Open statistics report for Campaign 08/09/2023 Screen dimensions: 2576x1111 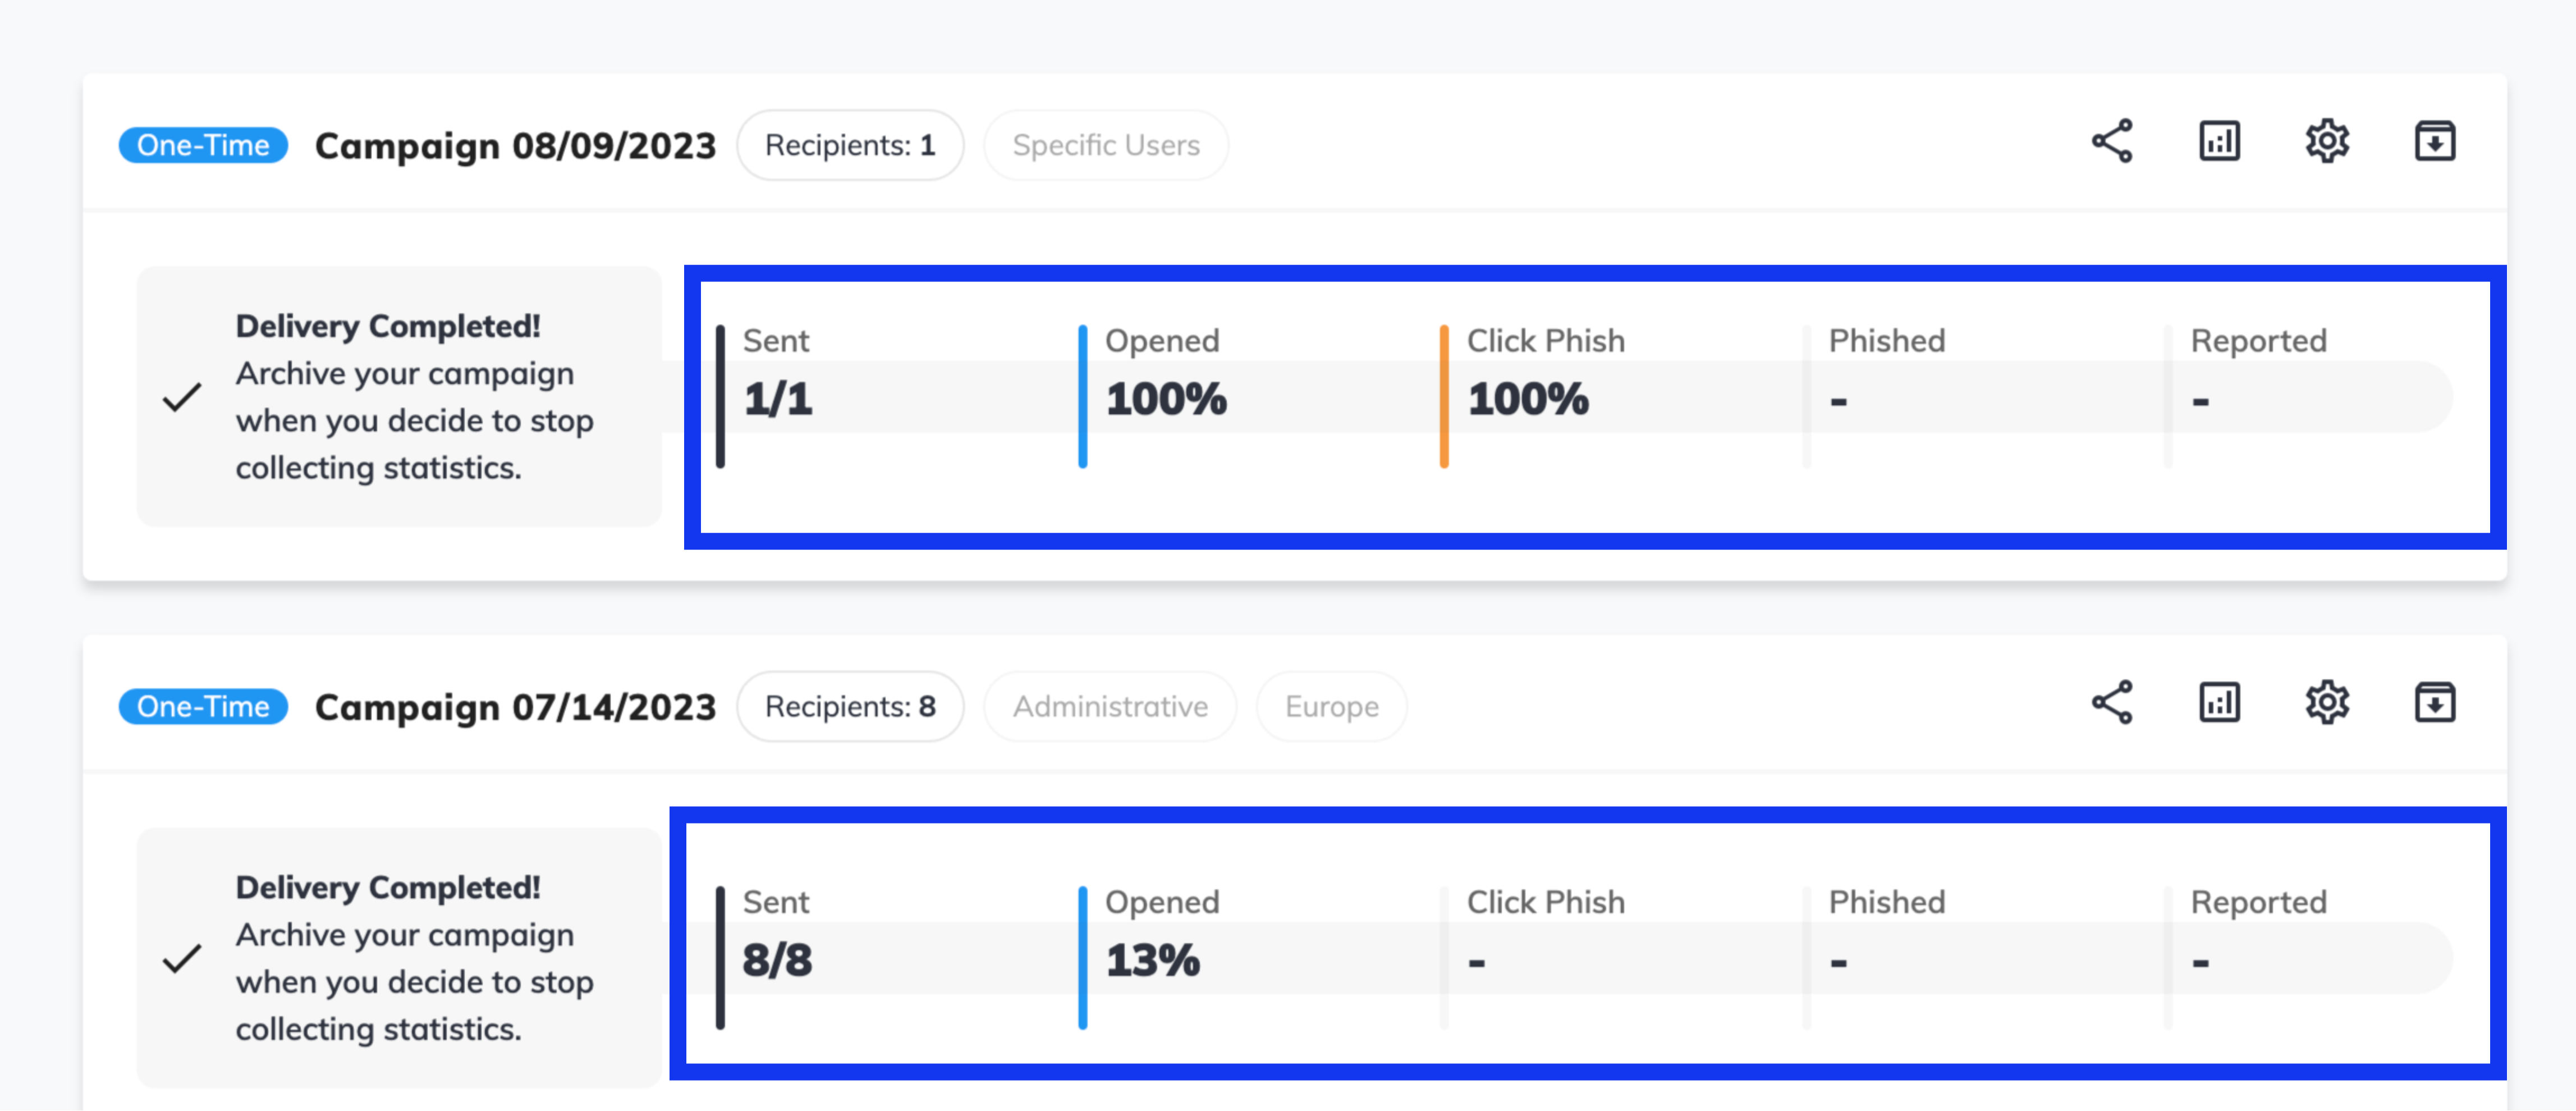(x=2218, y=142)
